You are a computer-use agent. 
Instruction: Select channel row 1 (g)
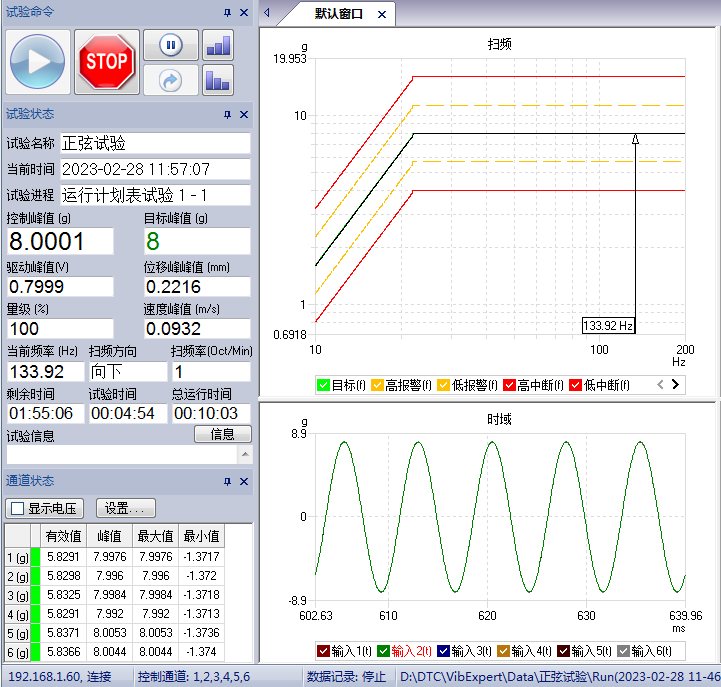tap(17, 557)
